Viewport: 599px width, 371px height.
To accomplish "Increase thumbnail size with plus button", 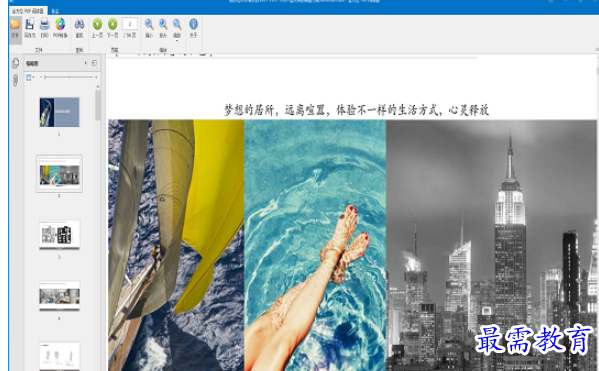I will click(x=96, y=77).
